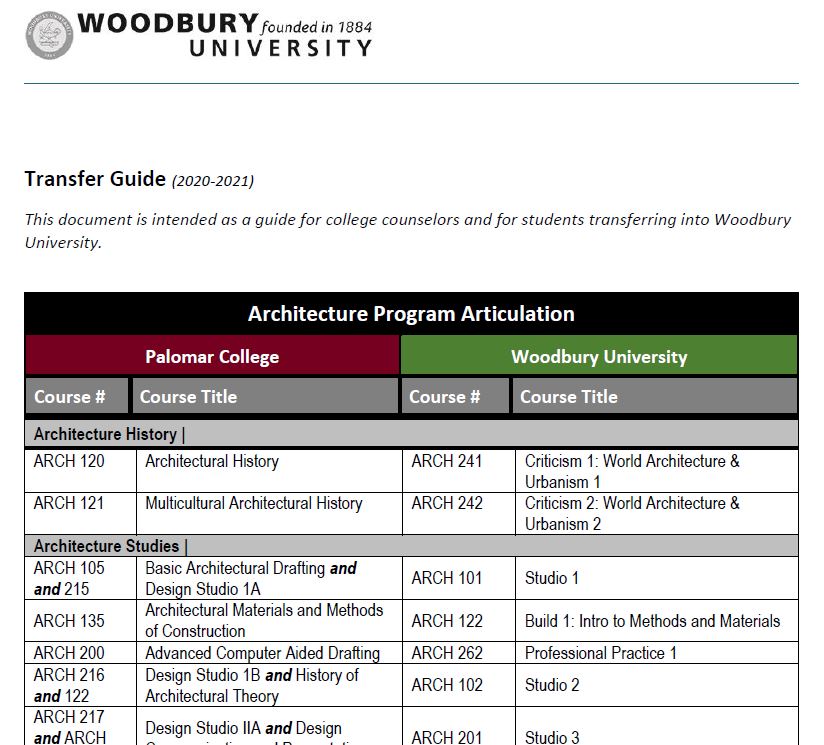Click the Architecture Program Articulation header
Screen dimensions: 824x745
[411, 314]
